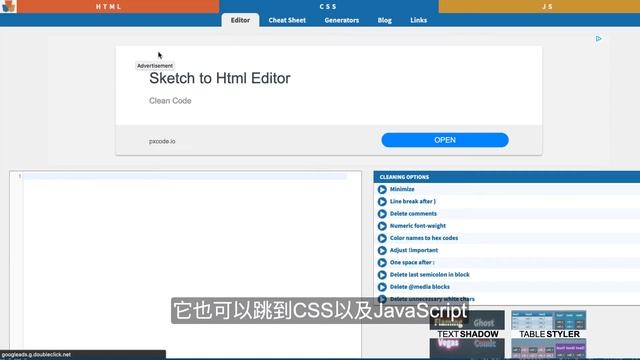Toggle the Minimize cleaning option
Screen dimensions: 640x360
tap(382, 189)
